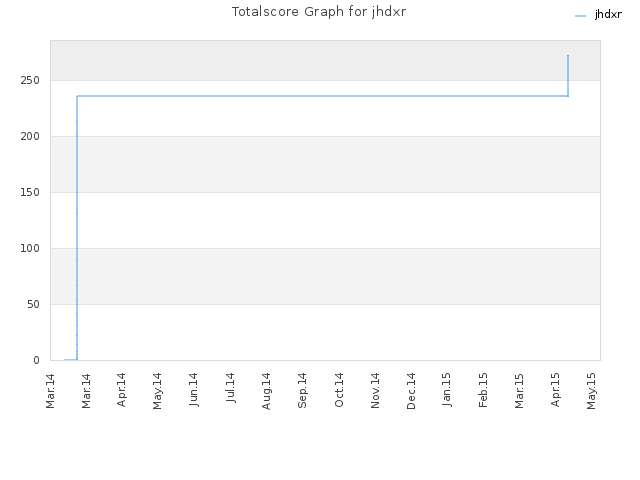640x480 pixels.
Task: Click the blue legend line marker for jhdxr
Action: coord(580,16)
